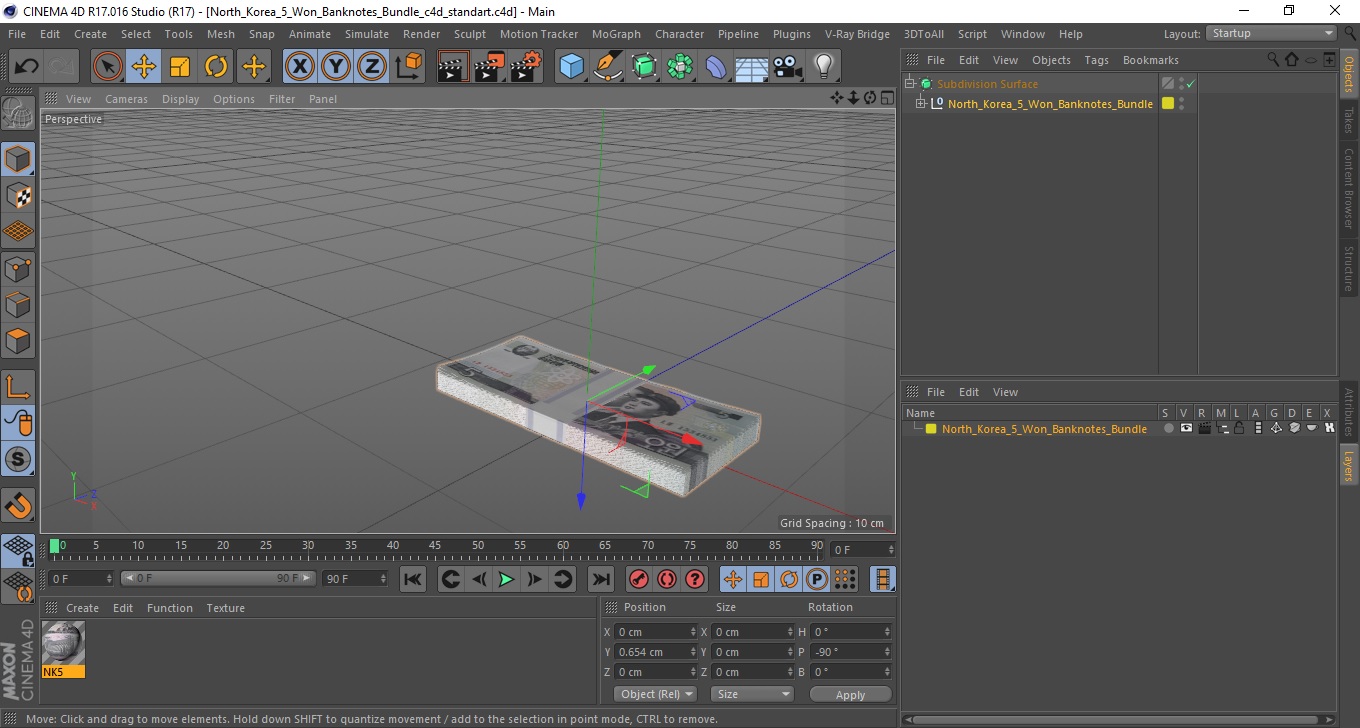The height and width of the screenshot is (728, 1360).
Task: Select the NK5 material thumbnail
Action: (x=64, y=643)
